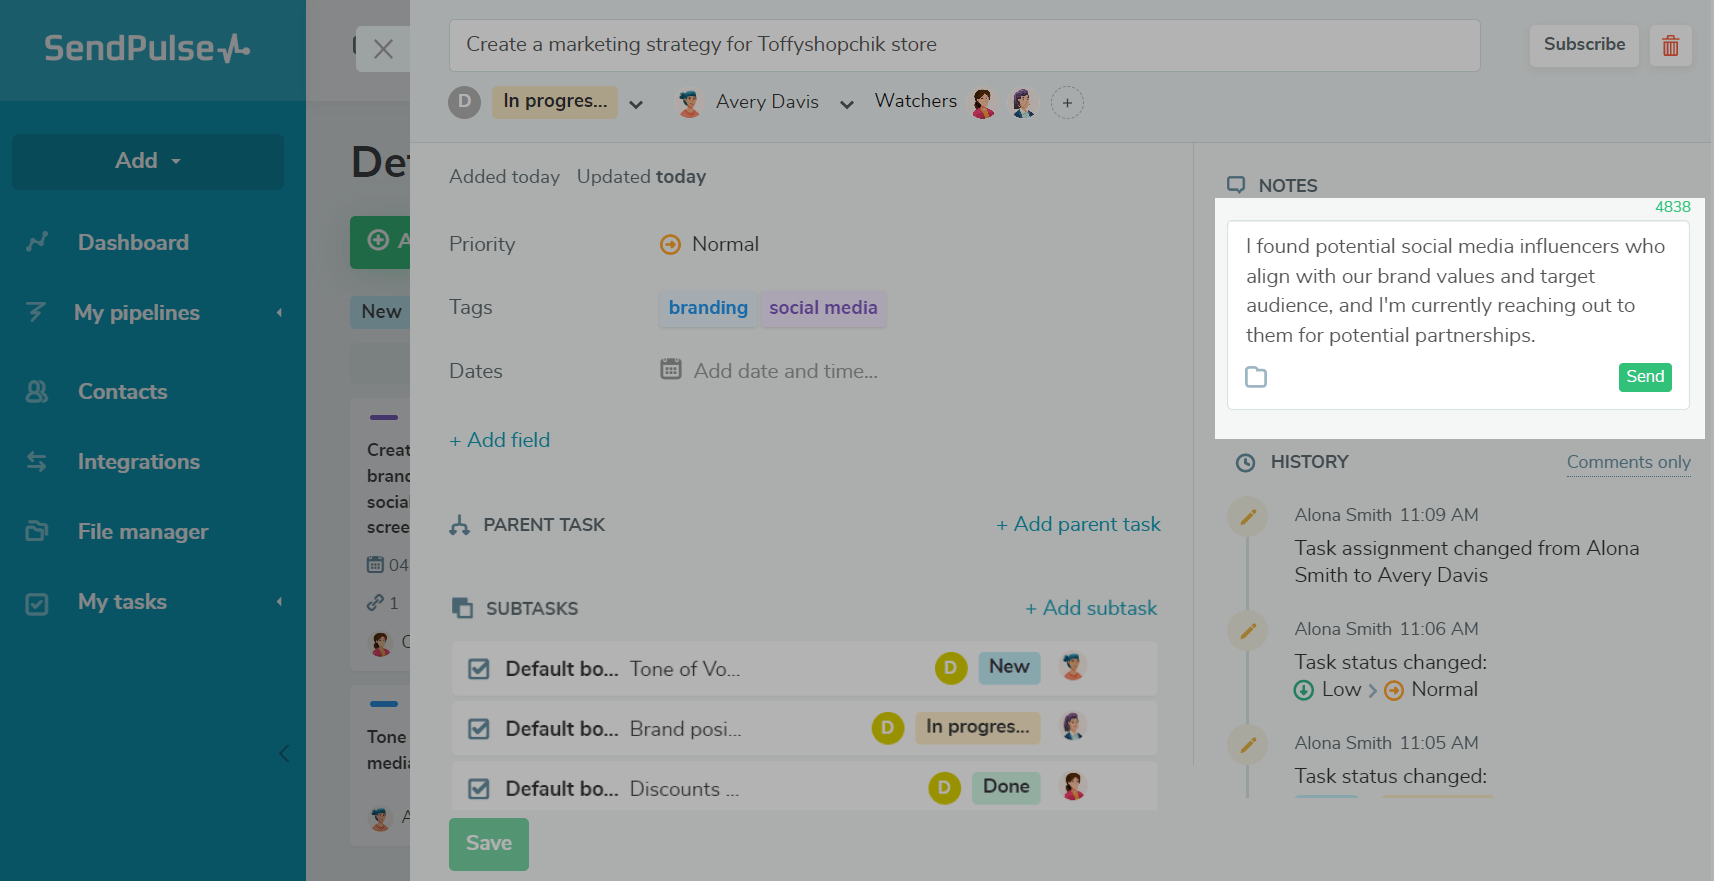Open the My tasks menu

122,602
